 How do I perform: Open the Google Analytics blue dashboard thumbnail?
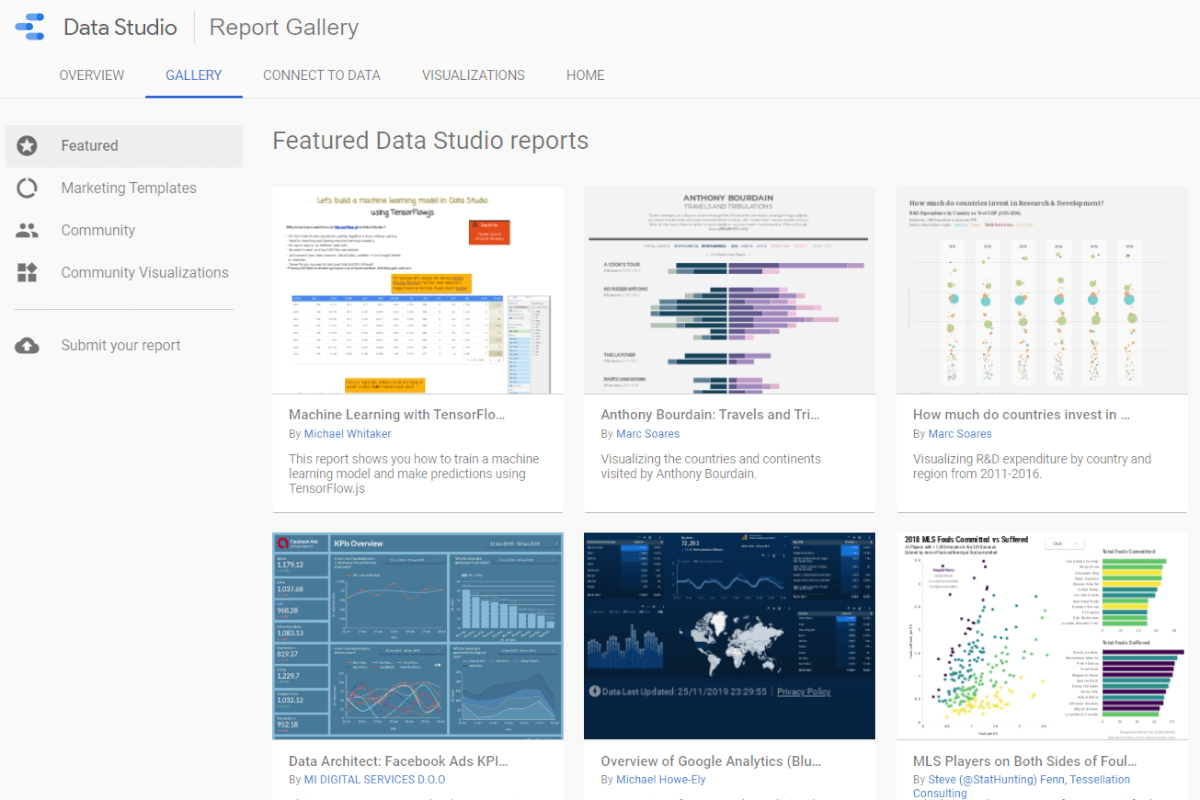tap(730, 636)
